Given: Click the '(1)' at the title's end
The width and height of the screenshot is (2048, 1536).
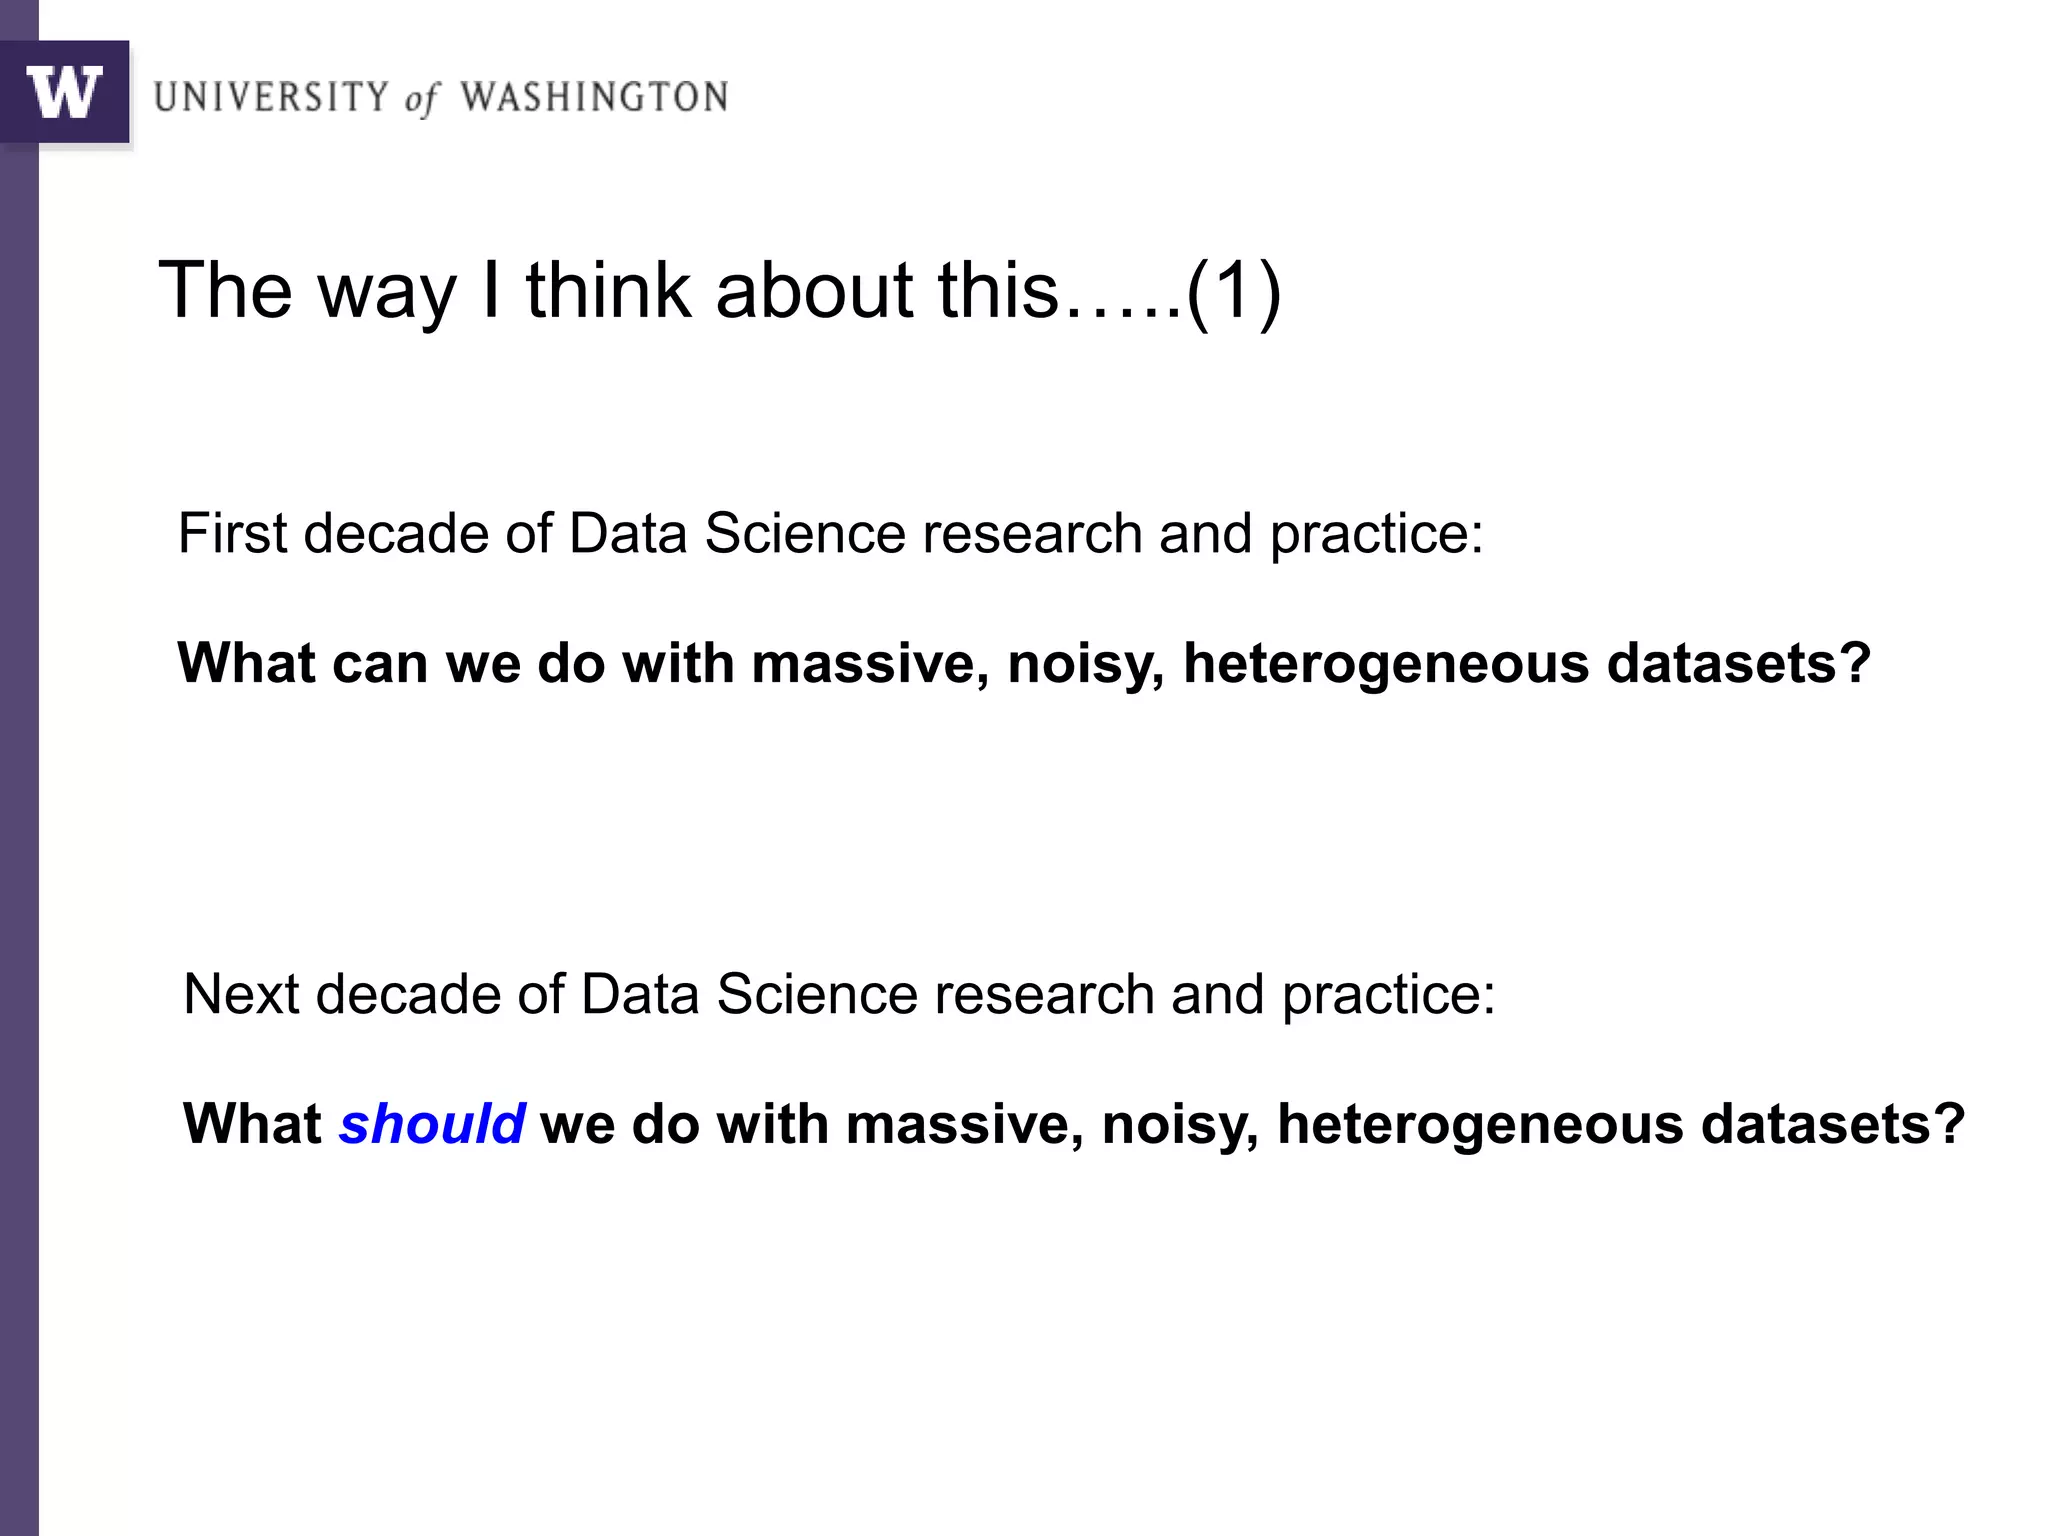Looking at the screenshot, I should pos(1233,290).
